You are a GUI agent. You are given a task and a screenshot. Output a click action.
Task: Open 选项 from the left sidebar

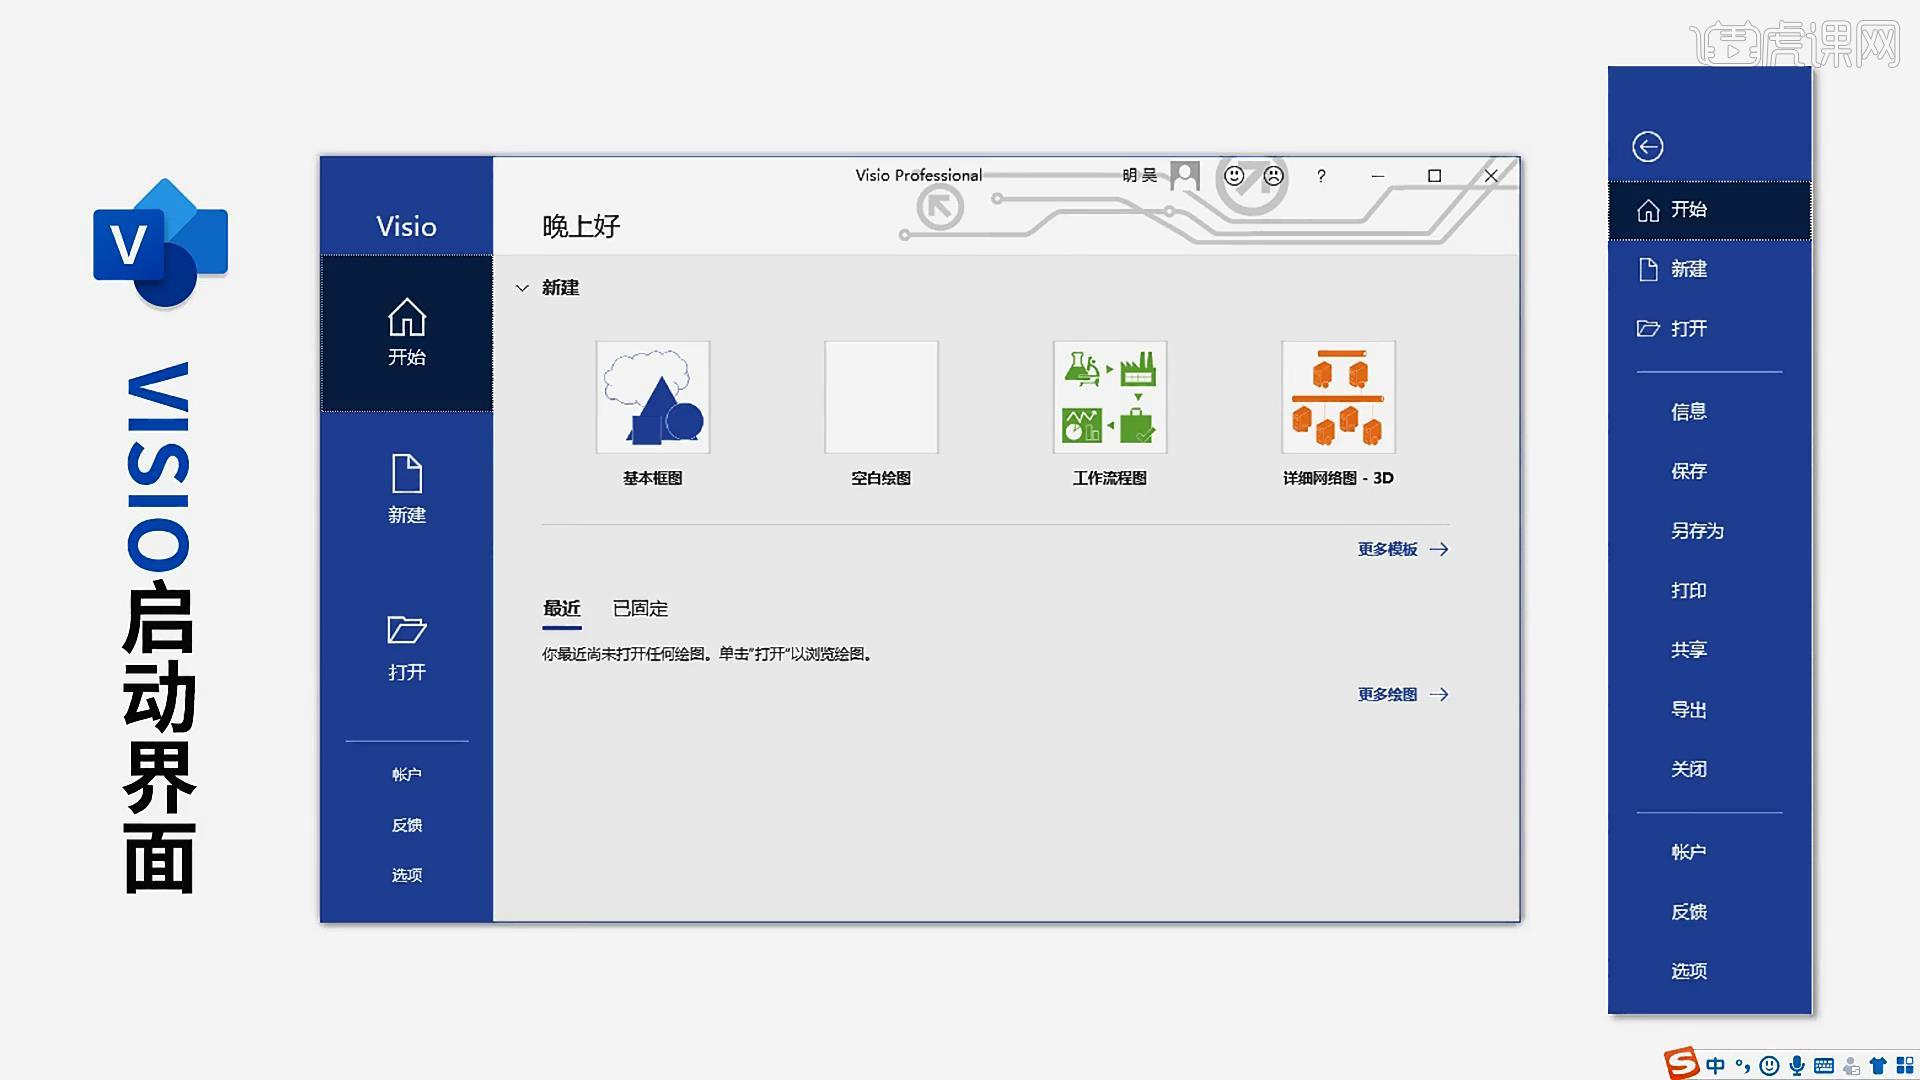pyautogui.click(x=406, y=874)
